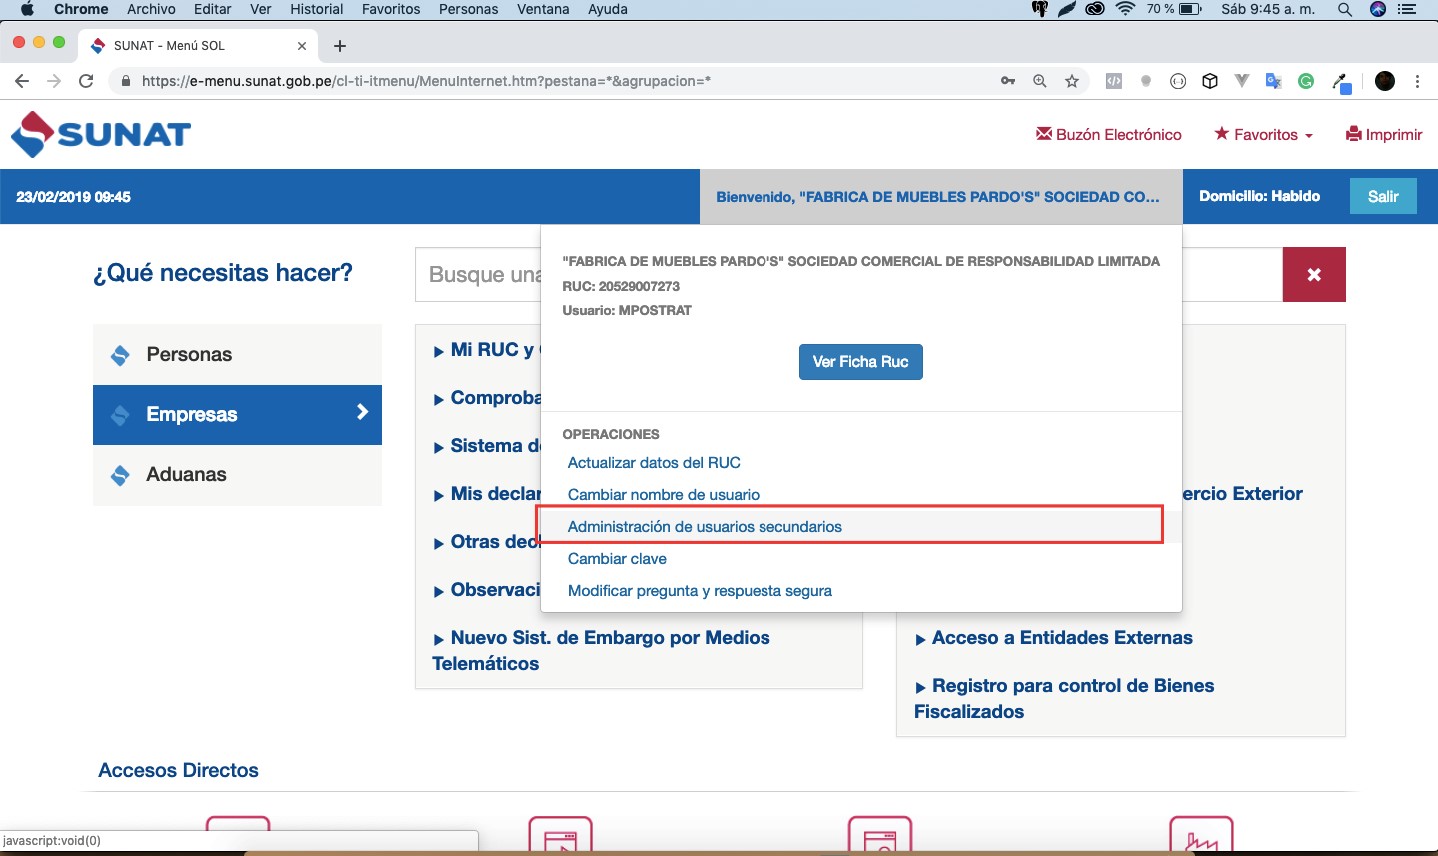Click the Wi-Fi status icon
Screen dimensions: 1438x856
click(x=1126, y=9)
